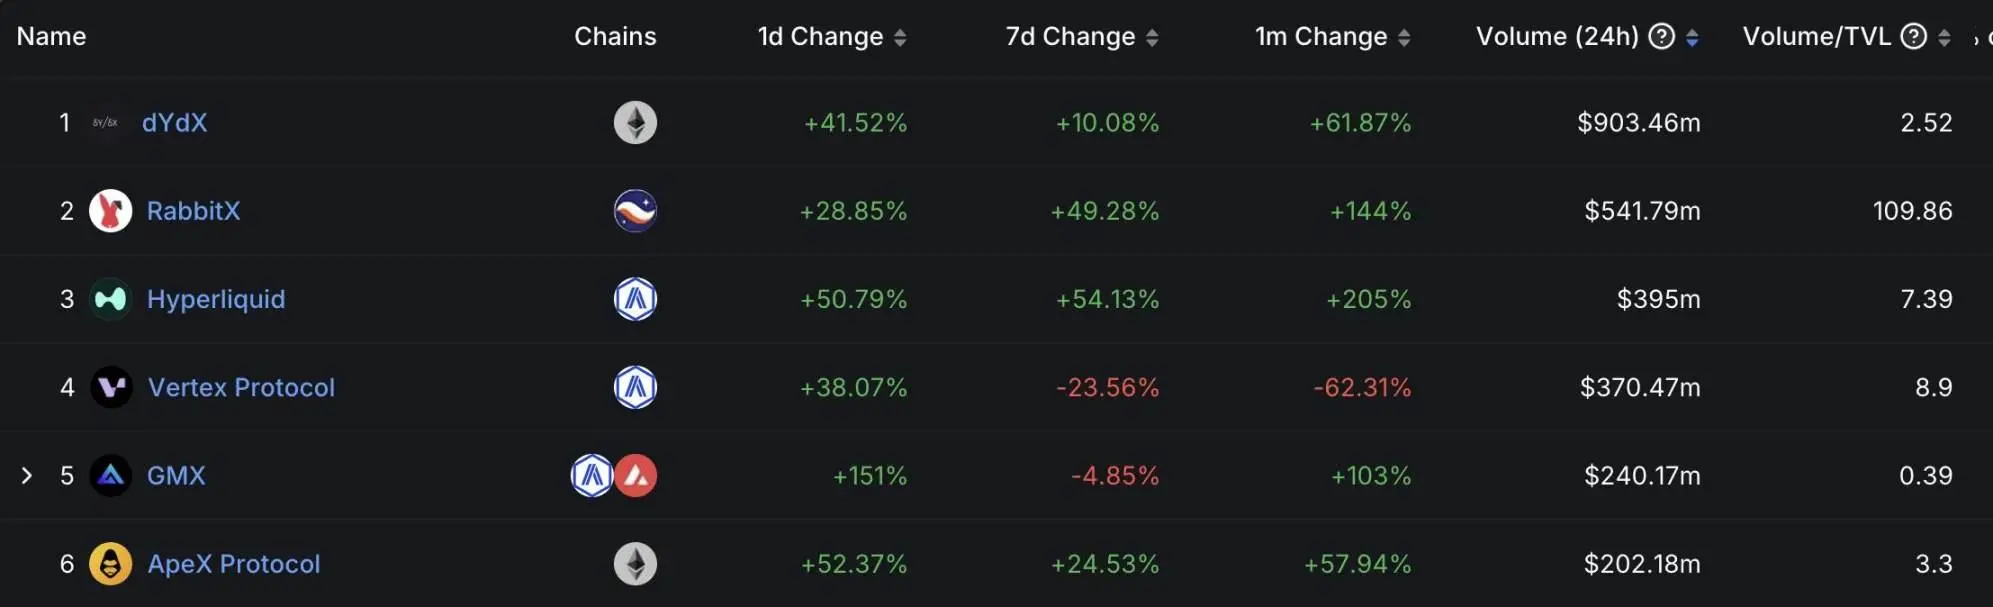
Task: Click the dYdX protocol logo icon
Action: pos(105,123)
